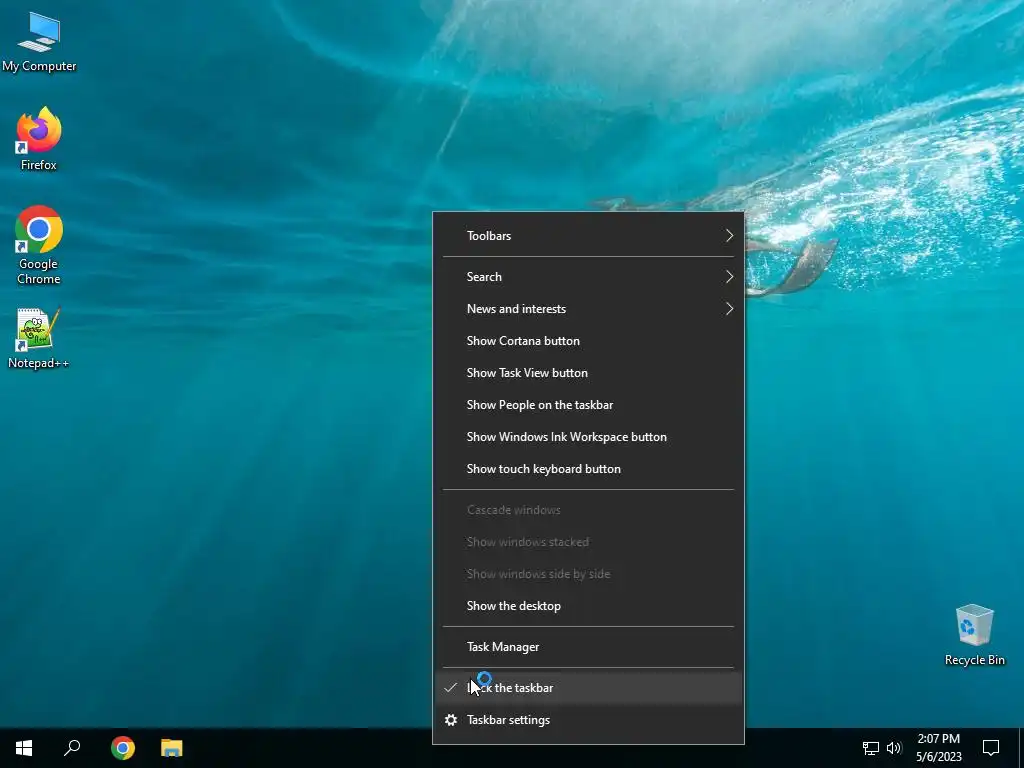The width and height of the screenshot is (1024, 768).
Task: Toggle Show Task View button
Action: click(588, 373)
